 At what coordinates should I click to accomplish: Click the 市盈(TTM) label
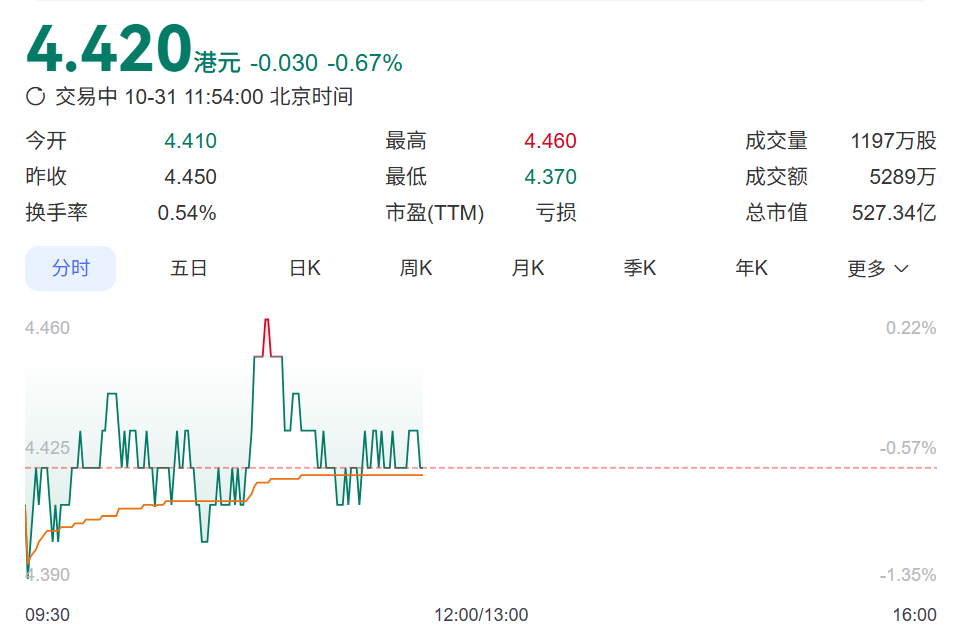(435, 213)
